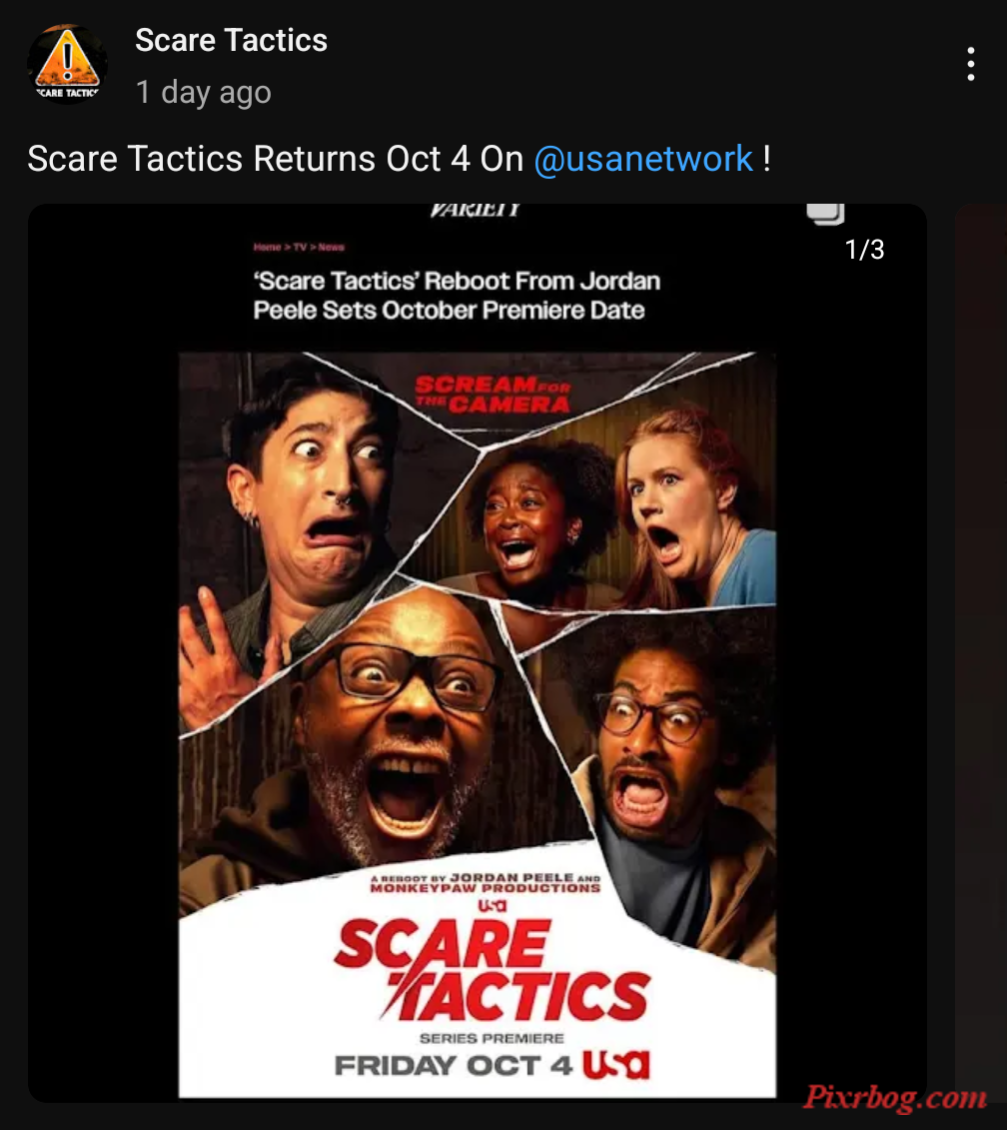Open the Scare Tactics channel avatar

67,64
